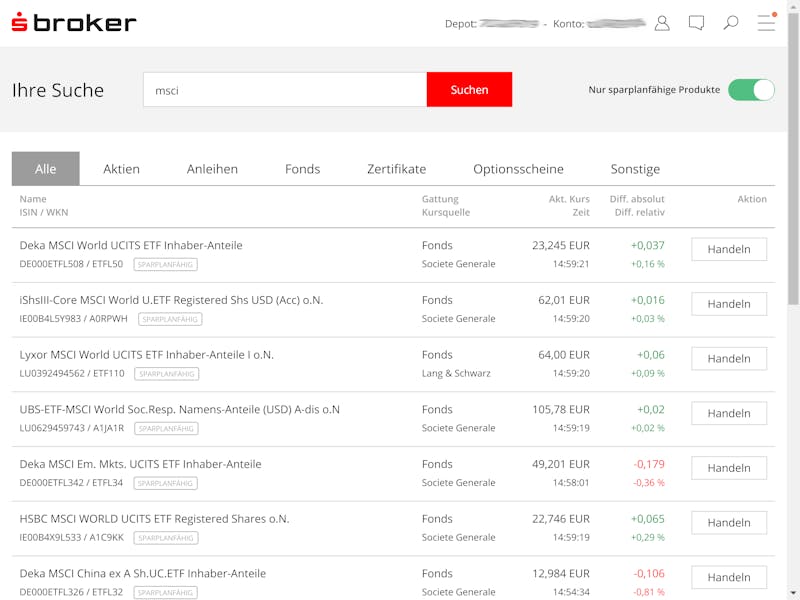The image size is (800, 600).
Task: Click ISIN text IE00B4L5Y983 / A0RPWH
Action: [x=73, y=318]
